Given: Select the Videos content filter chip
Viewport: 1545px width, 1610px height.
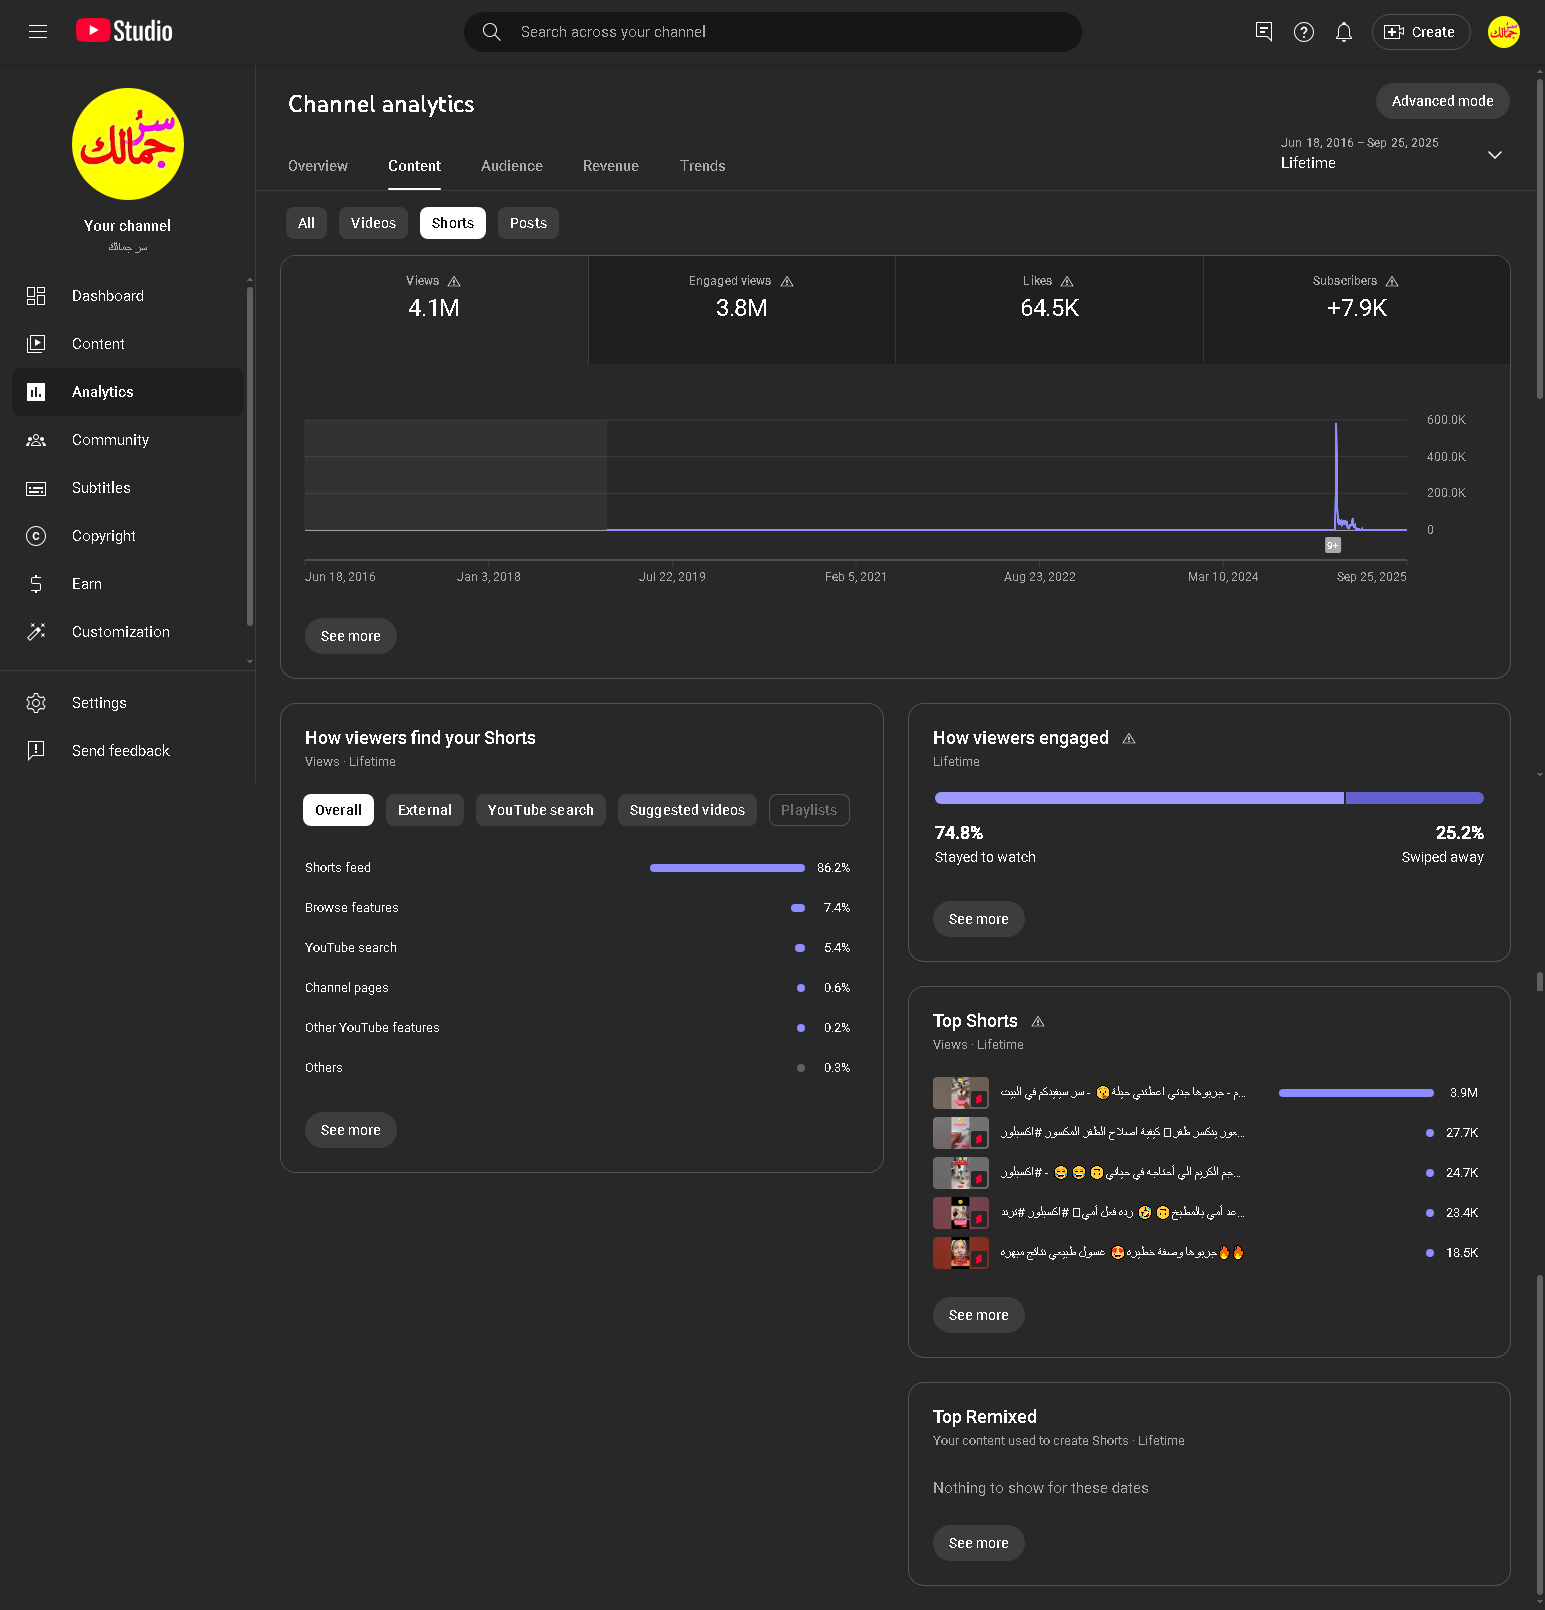Looking at the screenshot, I should pos(373,223).
